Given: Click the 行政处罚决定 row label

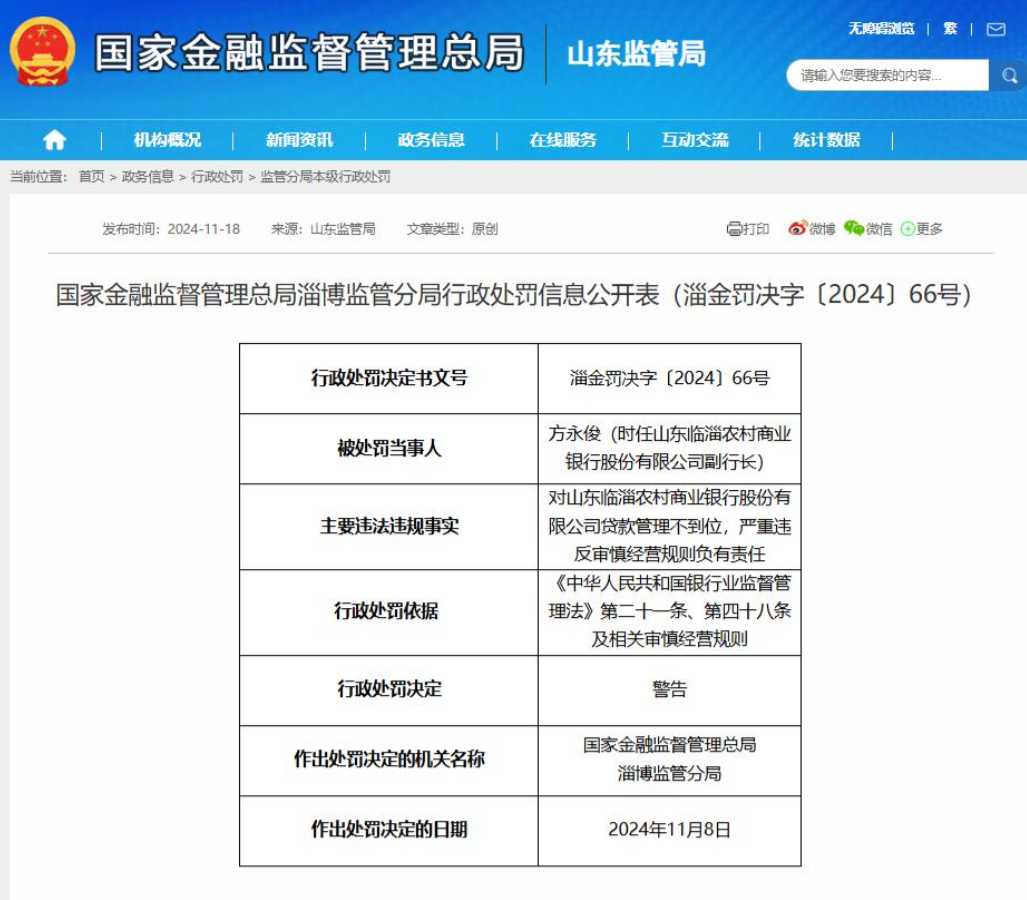Looking at the screenshot, I should tap(389, 690).
